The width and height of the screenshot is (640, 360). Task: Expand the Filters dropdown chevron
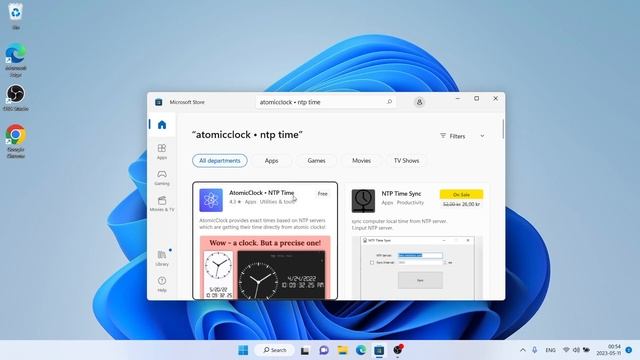[482, 136]
